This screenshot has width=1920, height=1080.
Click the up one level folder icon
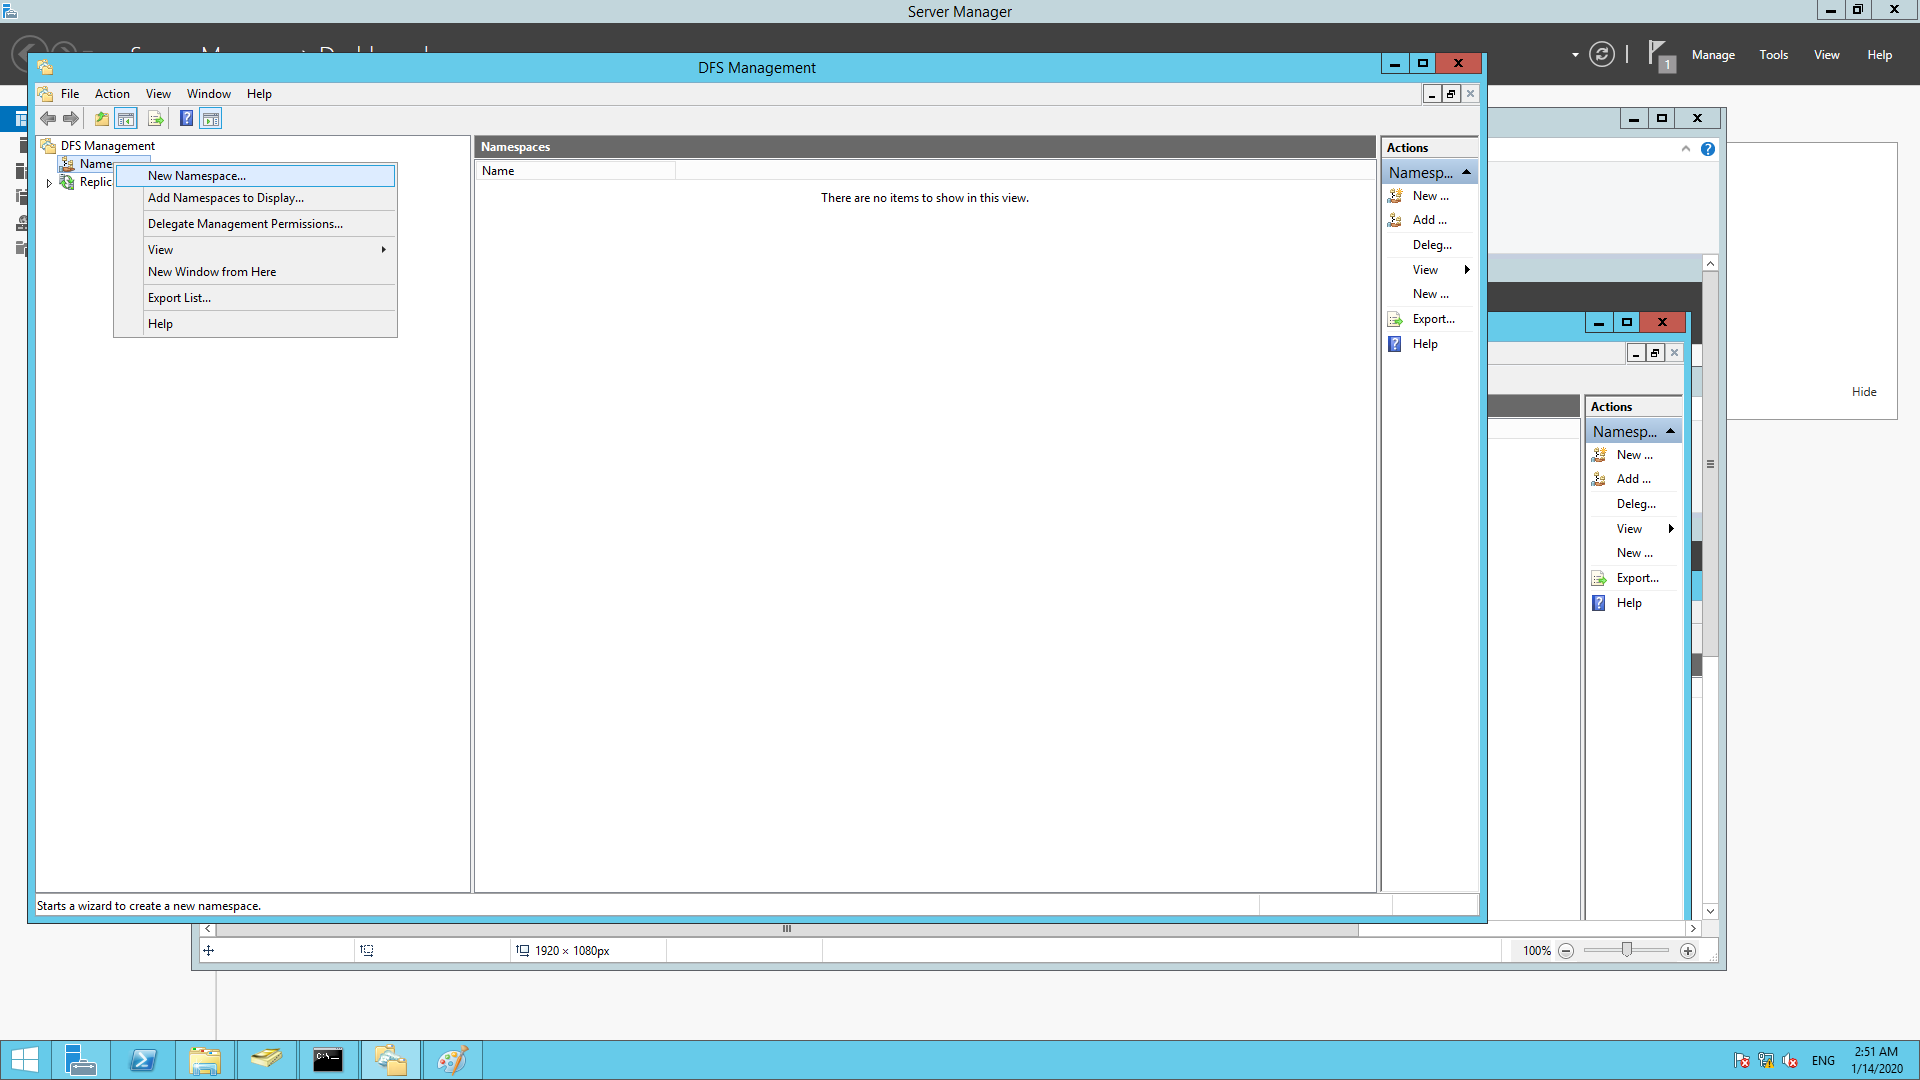(101, 118)
